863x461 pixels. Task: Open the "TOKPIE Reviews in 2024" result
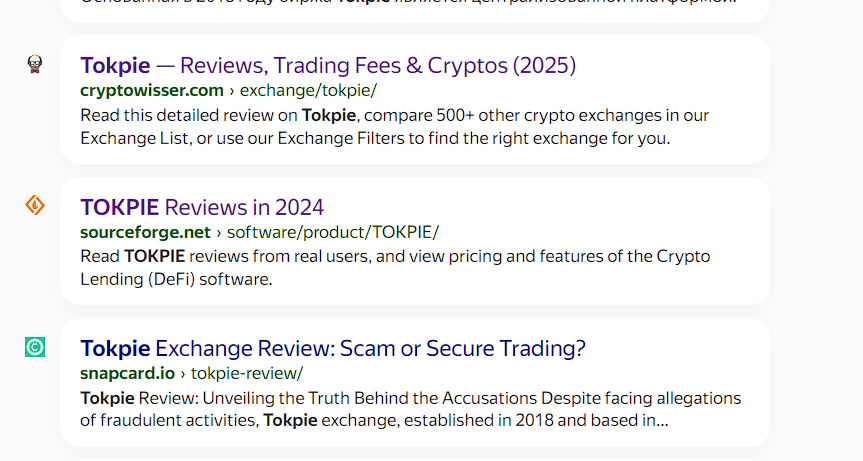tap(202, 207)
